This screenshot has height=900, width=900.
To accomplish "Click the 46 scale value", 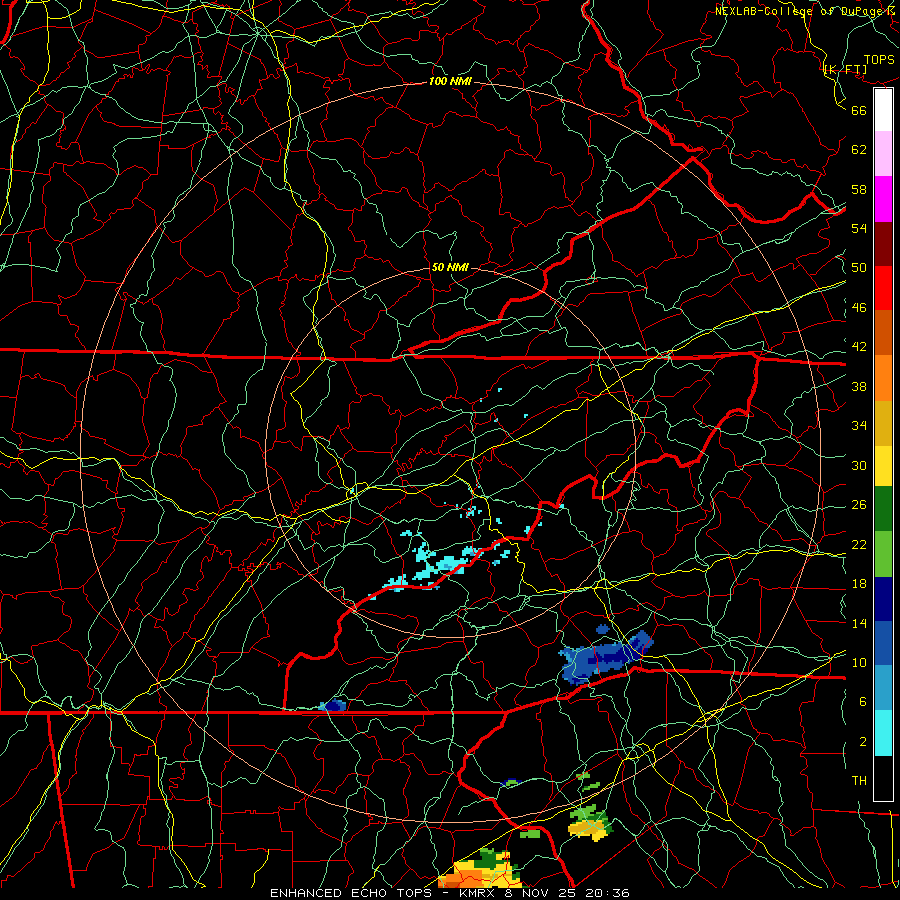I will [x=859, y=308].
